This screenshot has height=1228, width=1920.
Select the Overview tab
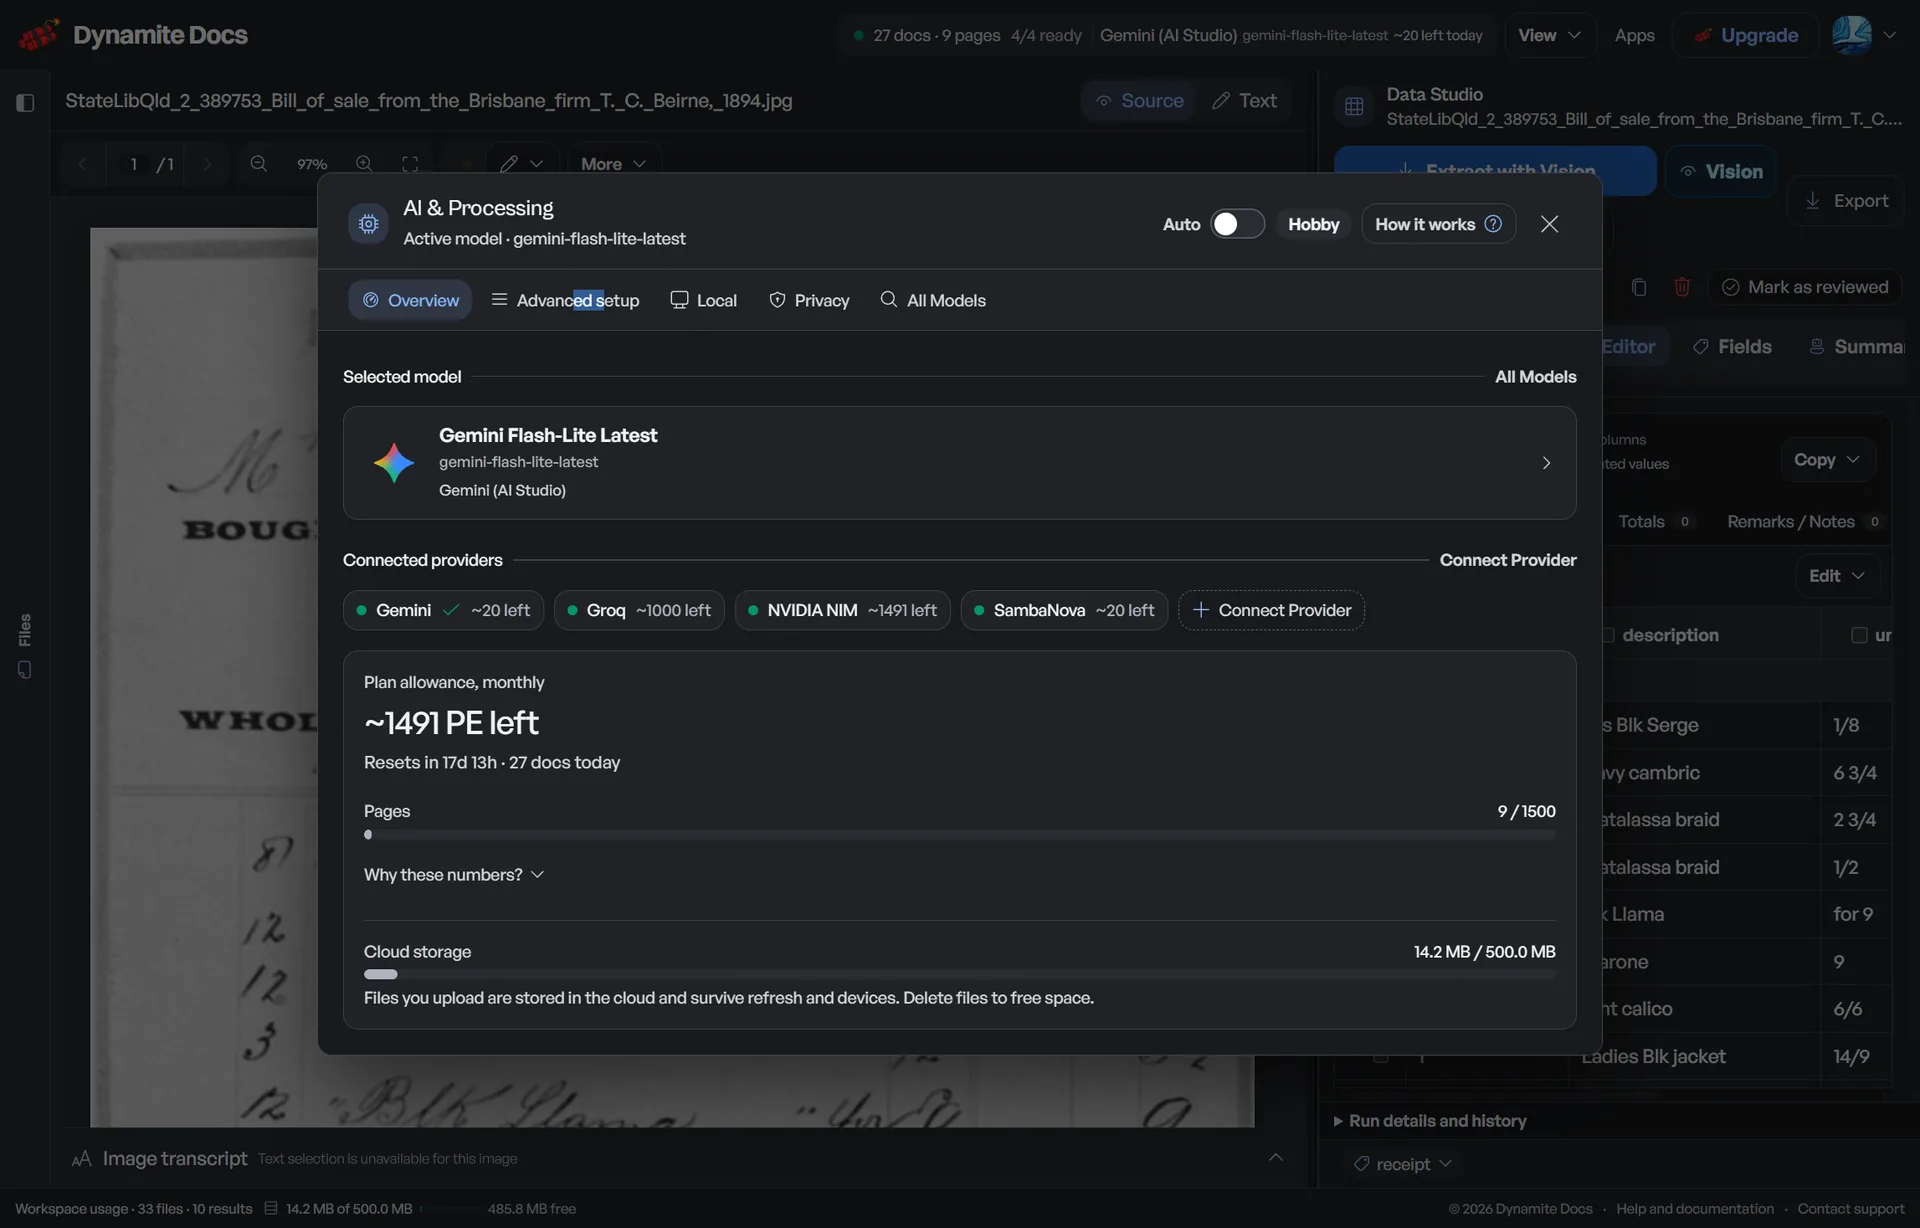pyautogui.click(x=410, y=300)
